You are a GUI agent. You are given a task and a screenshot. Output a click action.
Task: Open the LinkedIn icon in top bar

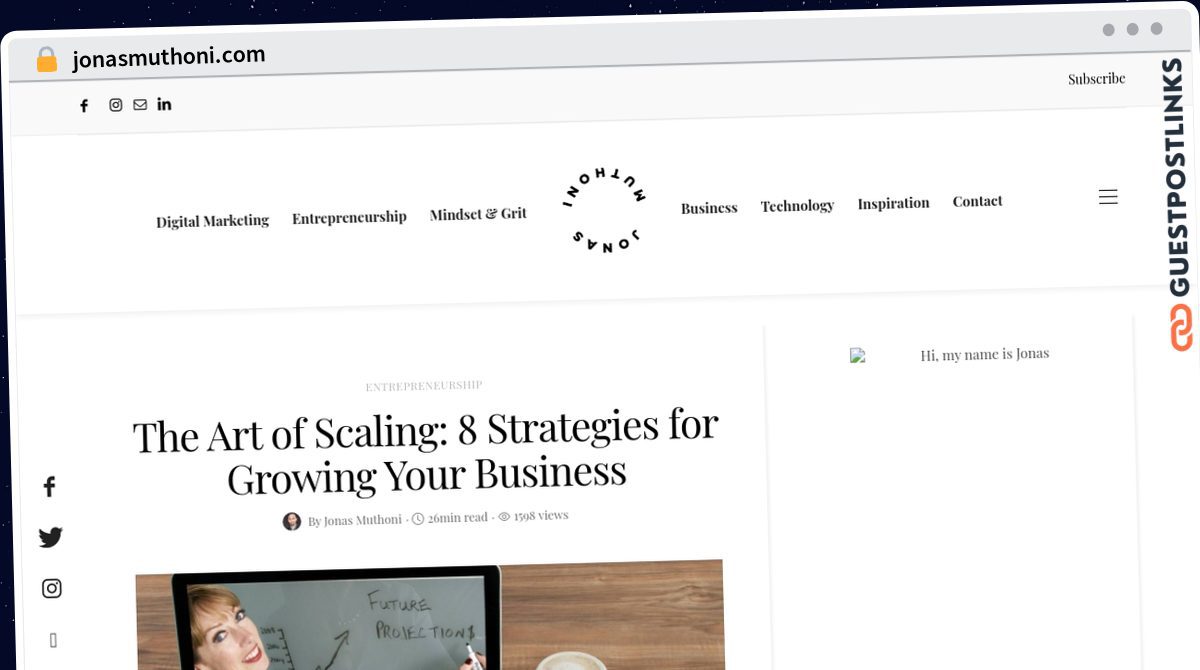click(164, 104)
